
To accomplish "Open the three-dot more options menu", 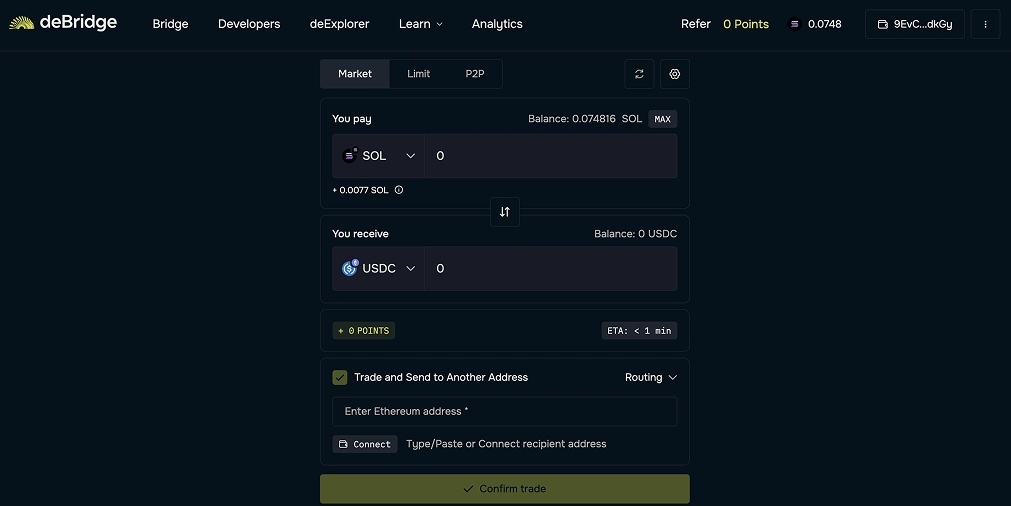I will click(x=985, y=24).
